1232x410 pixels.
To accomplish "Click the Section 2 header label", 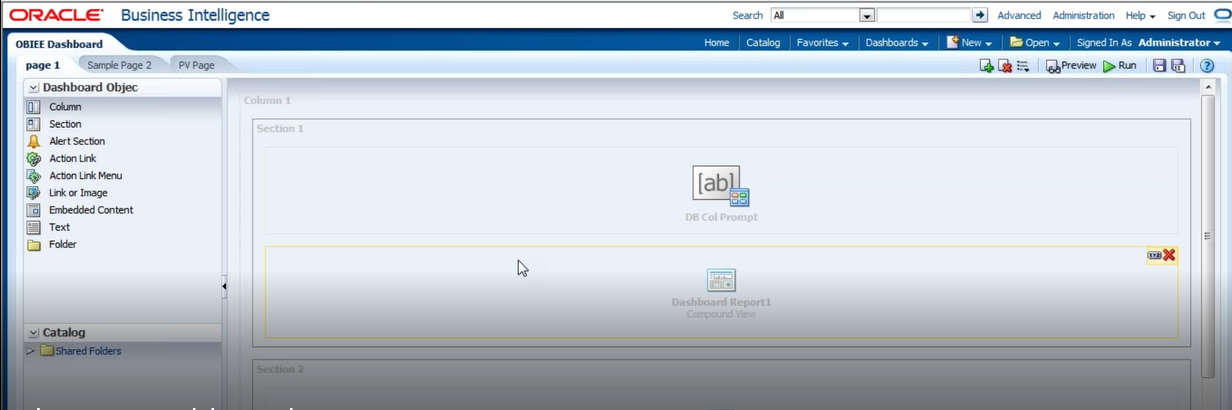I will point(280,370).
